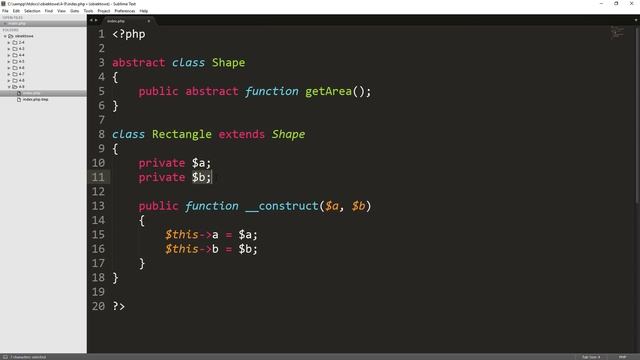Open the File menu
Viewport: 640px width, 360px height.
(5, 11)
